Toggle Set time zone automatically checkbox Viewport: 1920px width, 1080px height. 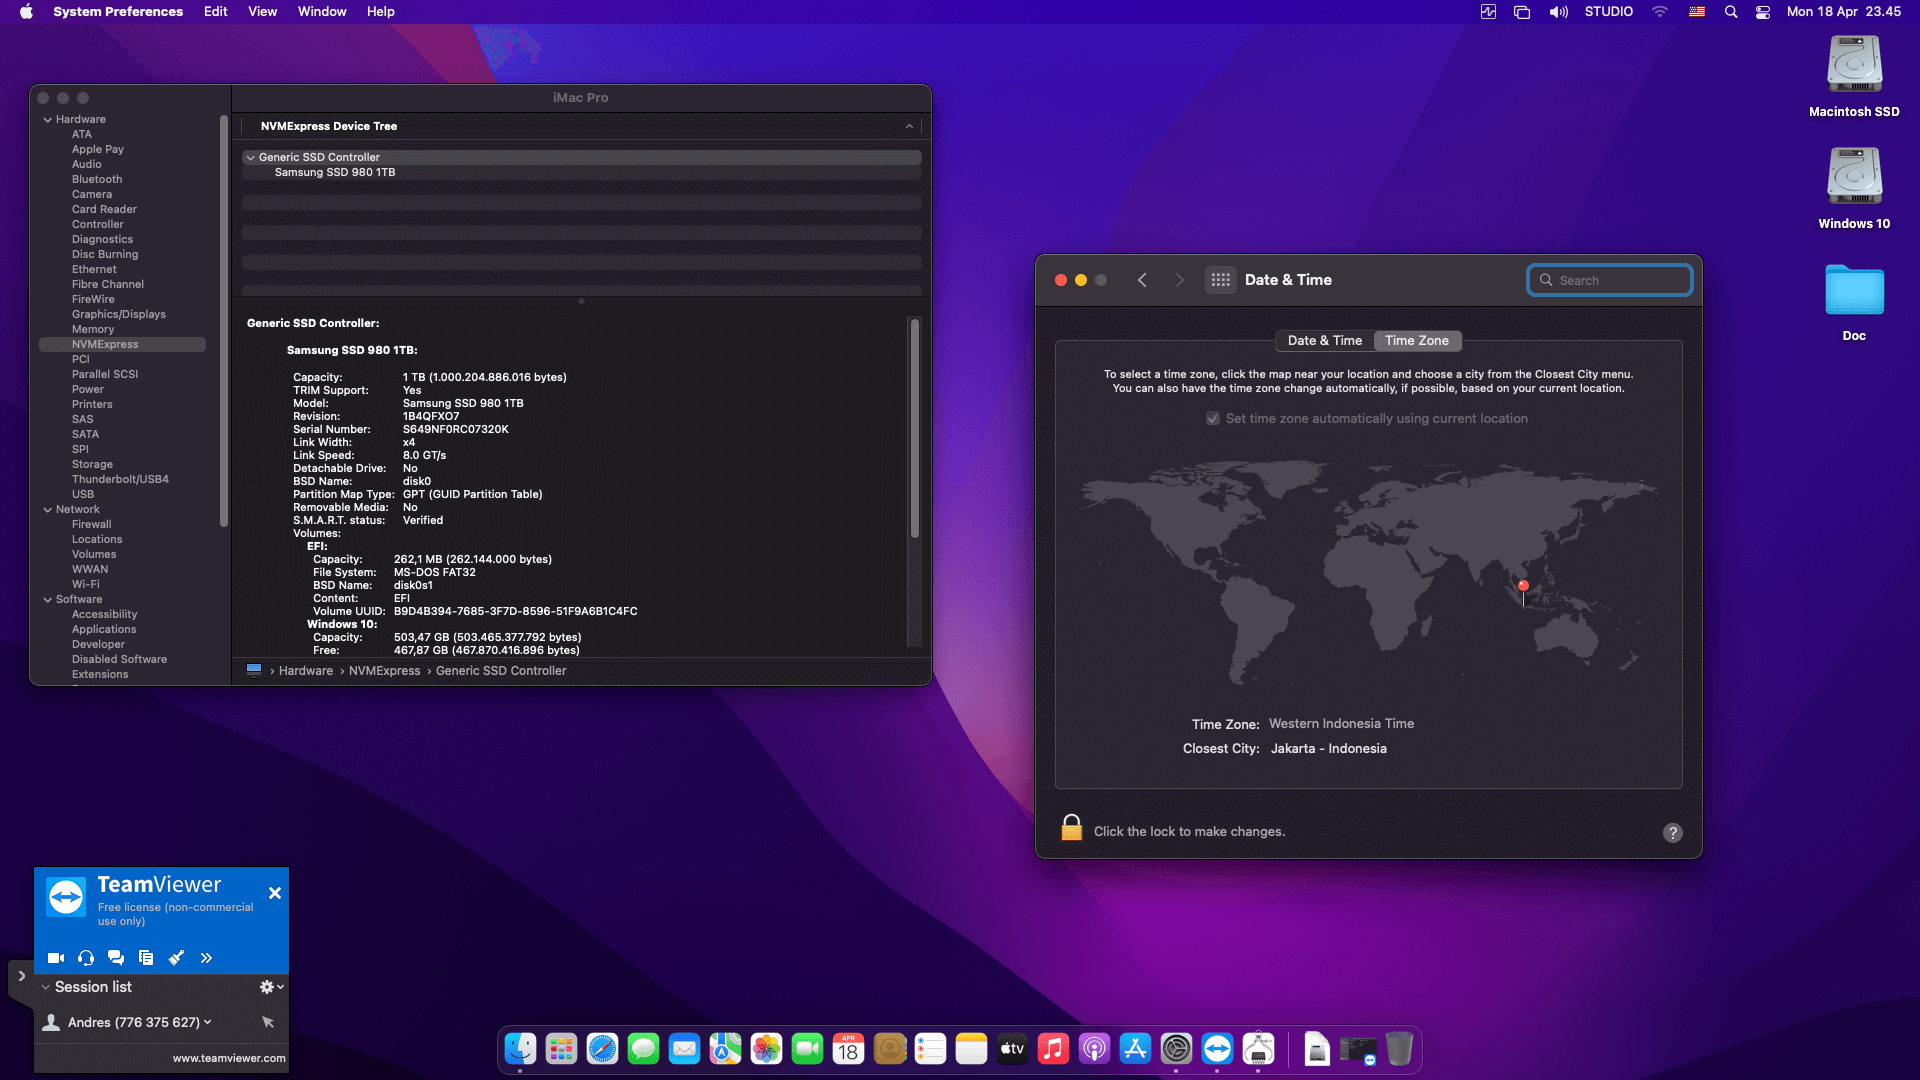[1213, 419]
